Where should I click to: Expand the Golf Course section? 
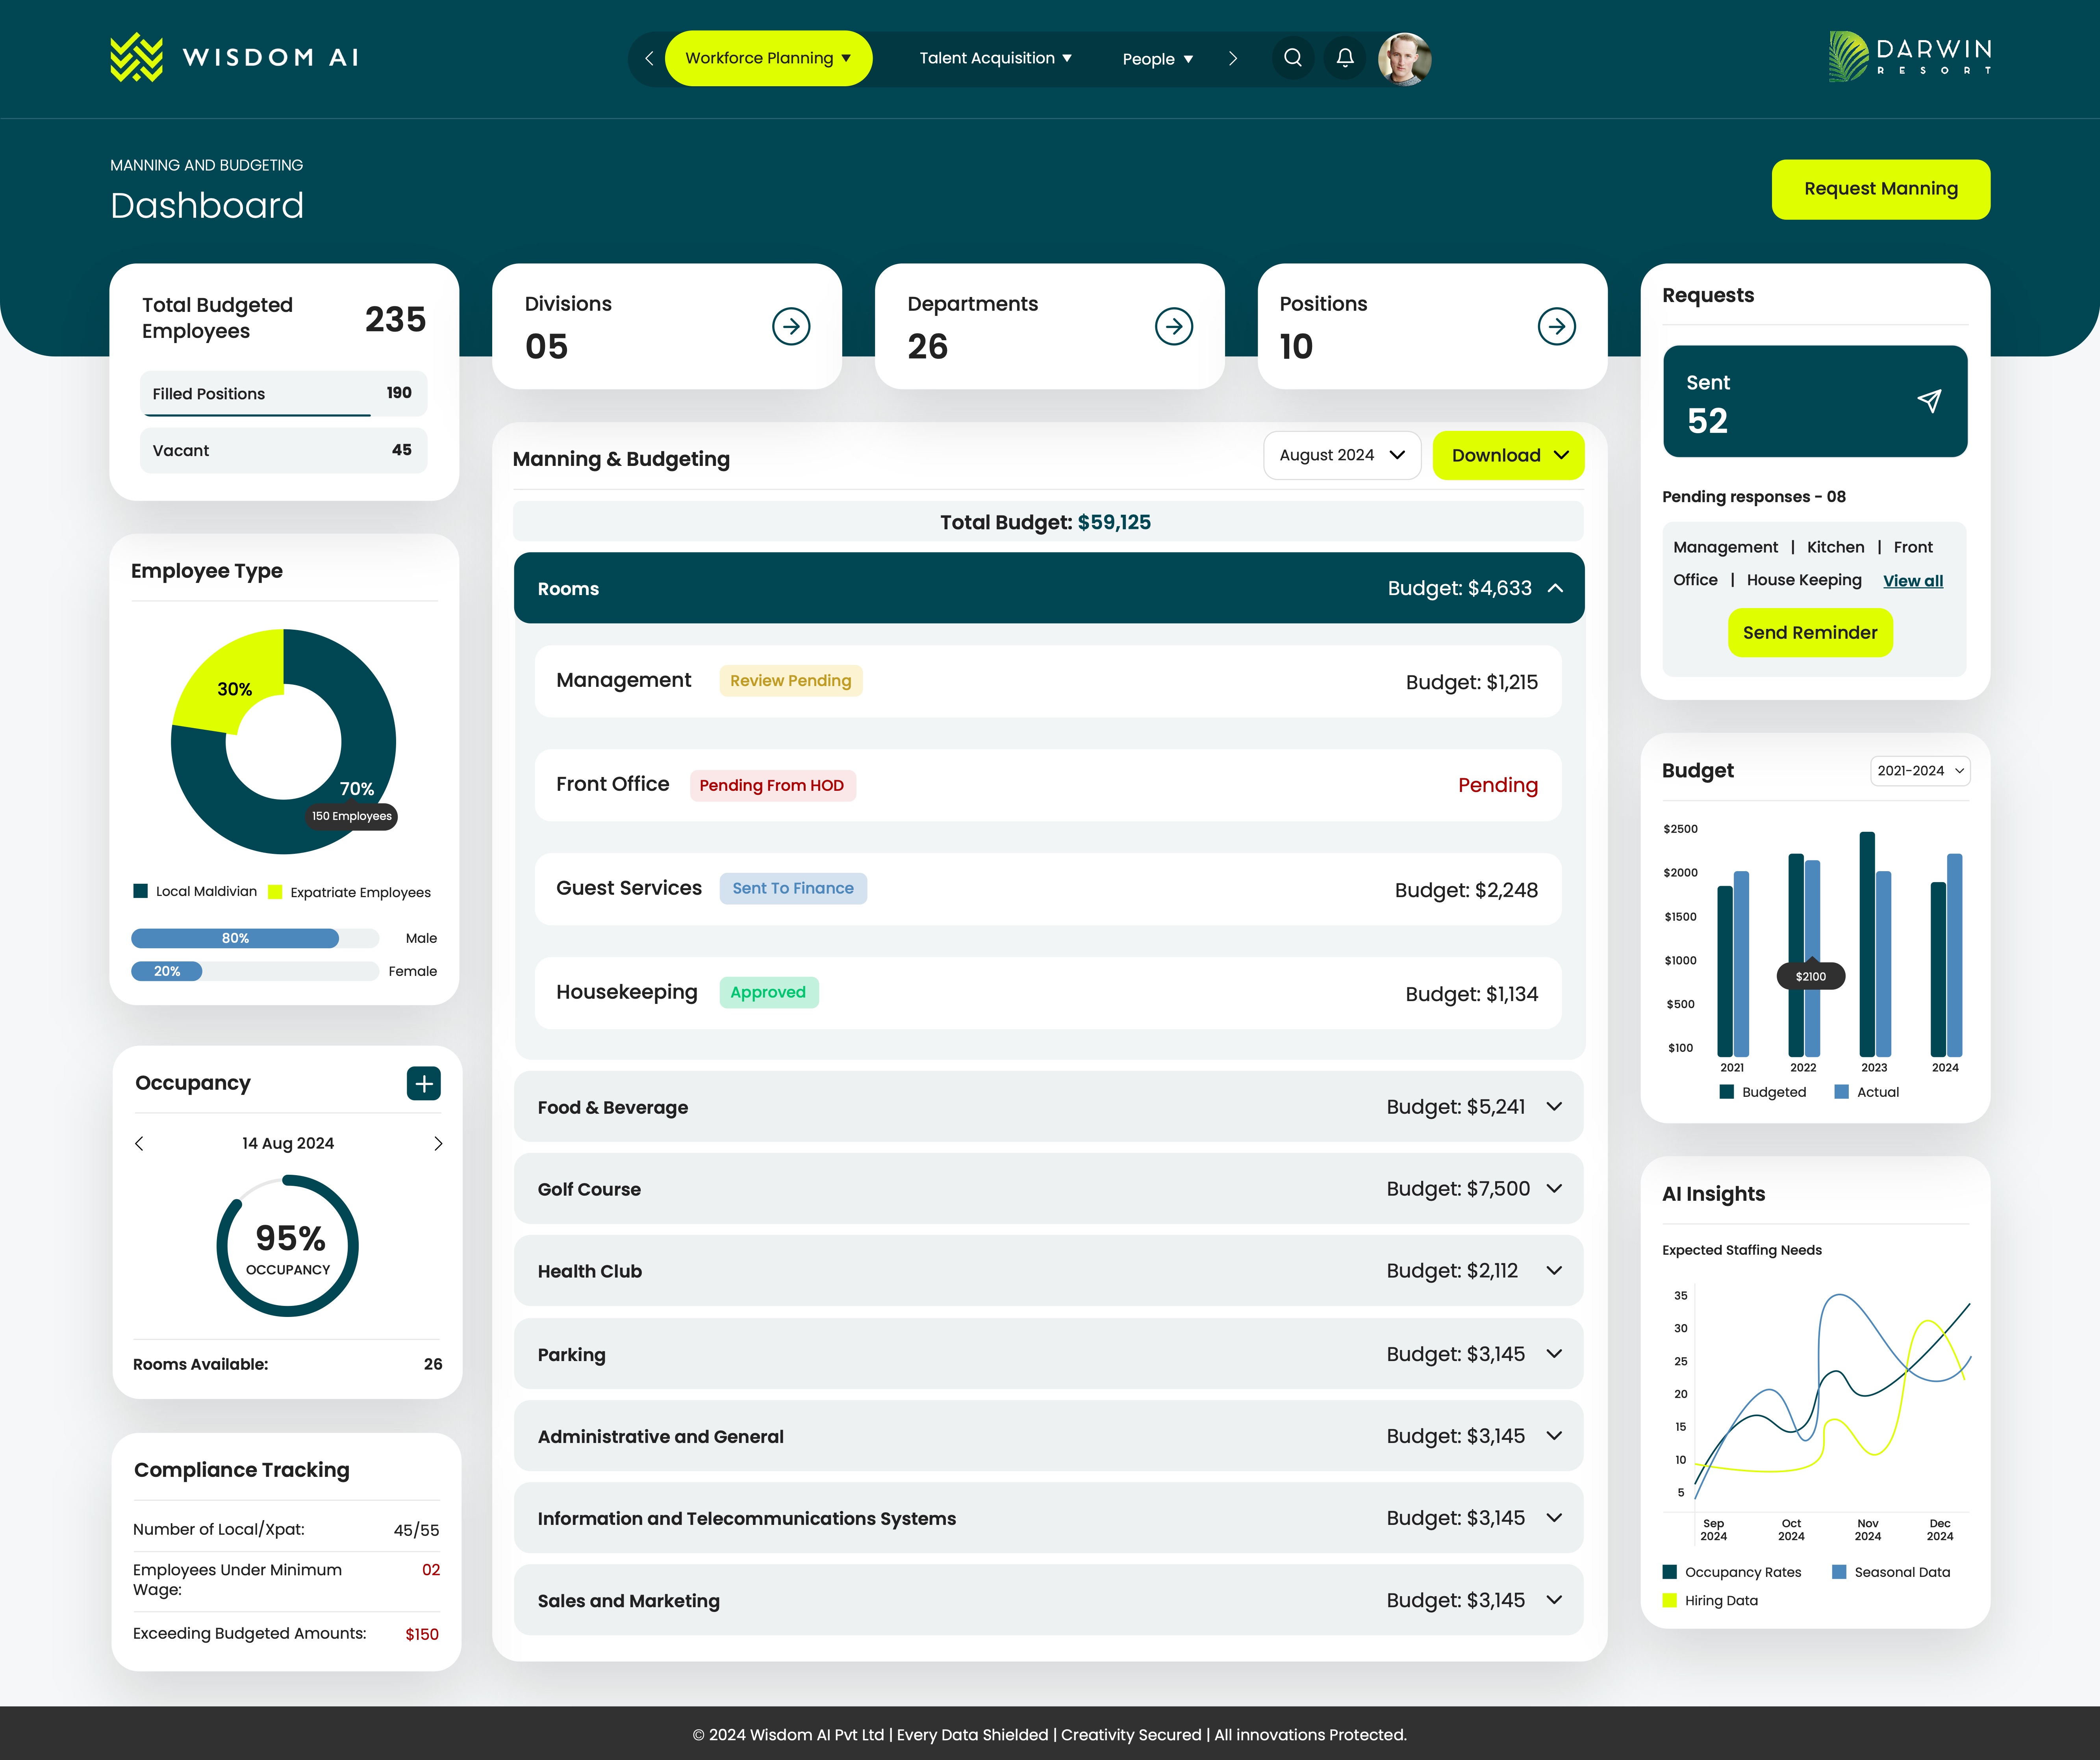pyautogui.click(x=1554, y=1188)
